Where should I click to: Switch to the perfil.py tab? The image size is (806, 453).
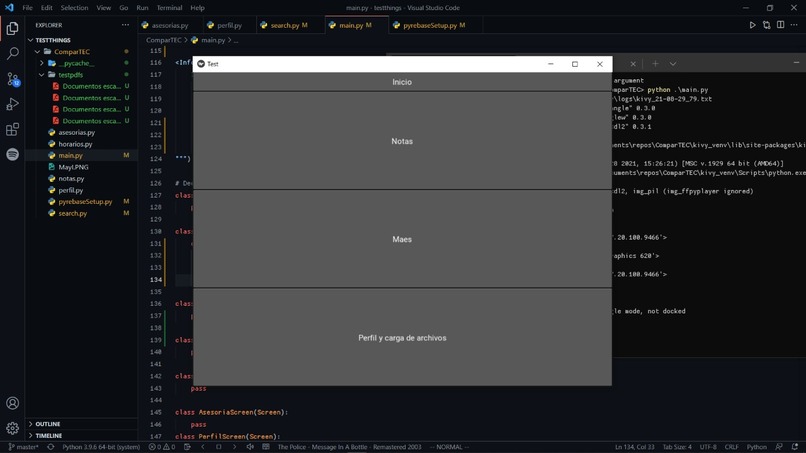pyautogui.click(x=229, y=25)
